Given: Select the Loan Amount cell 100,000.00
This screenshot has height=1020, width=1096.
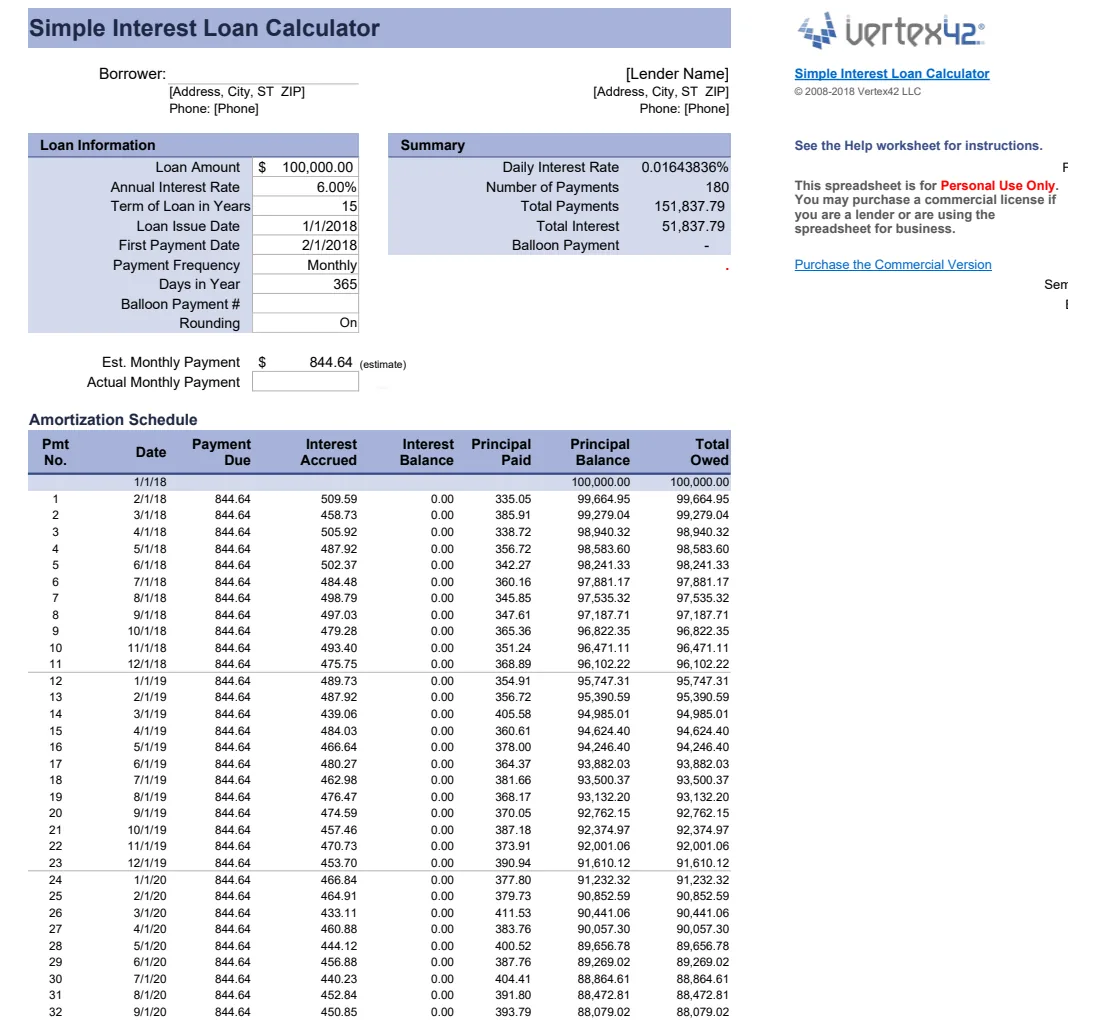Looking at the screenshot, I should [305, 167].
